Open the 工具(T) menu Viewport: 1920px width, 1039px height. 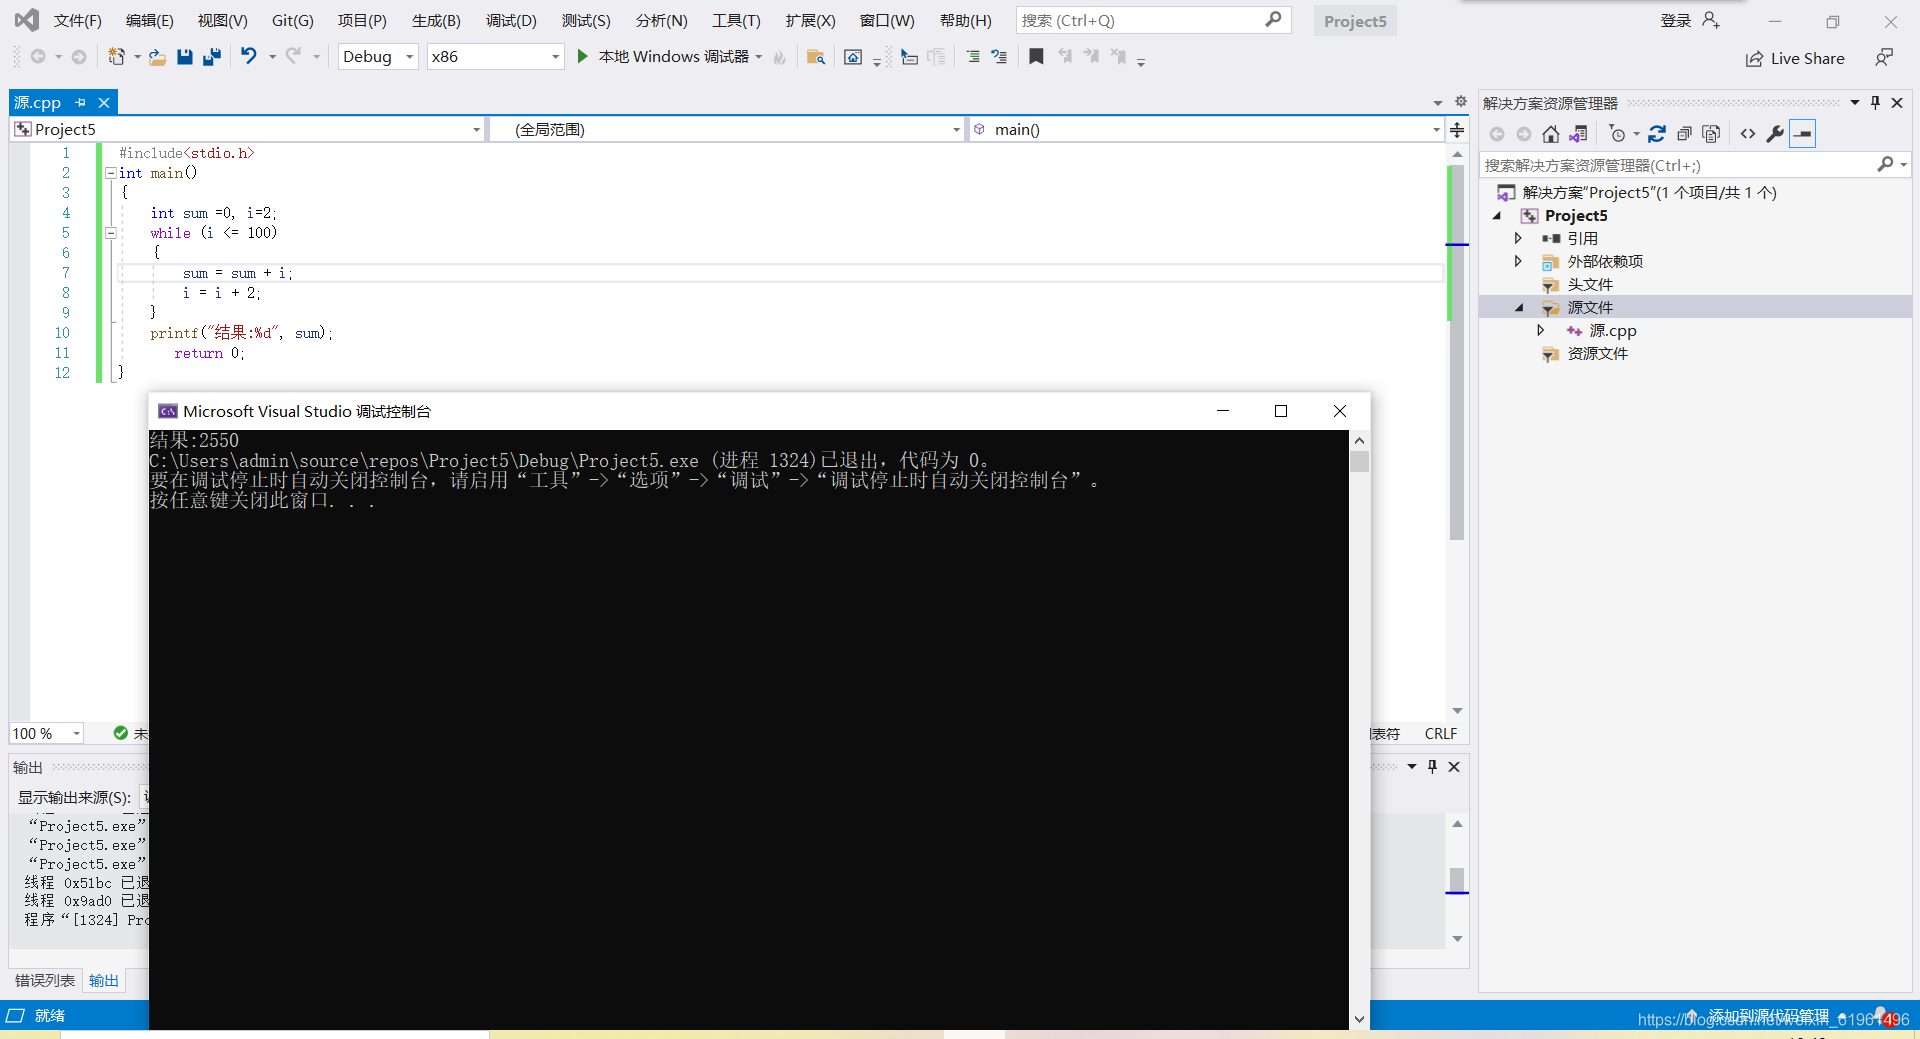[736, 20]
